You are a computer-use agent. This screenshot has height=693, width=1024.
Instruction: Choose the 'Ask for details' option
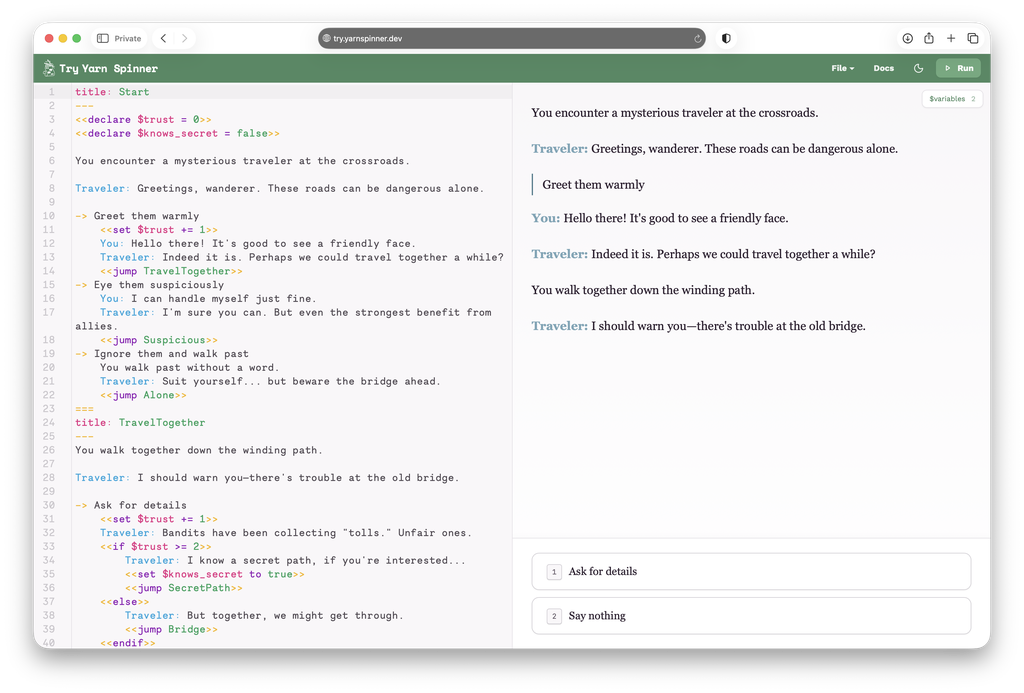(751, 572)
